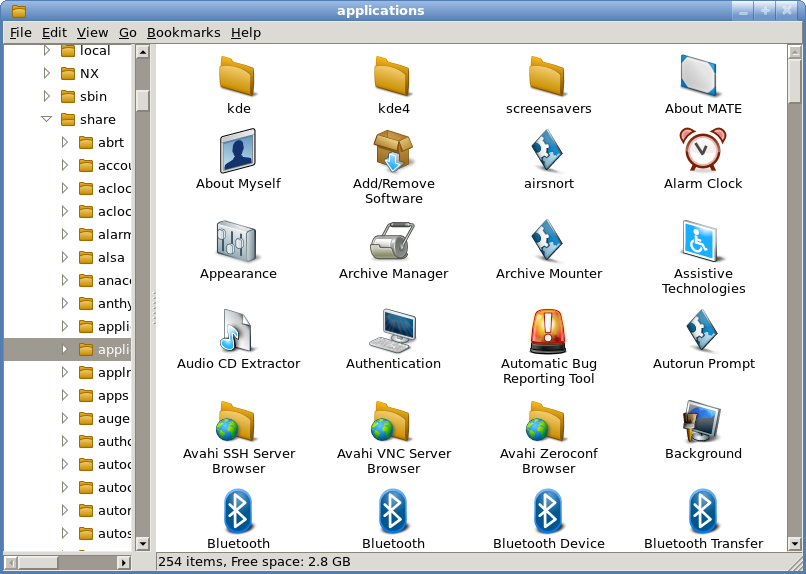The width and height of the screenshot is (806, 574).
Task: Select the Autorun Prompt icon
Action: (x=702, y=330)
